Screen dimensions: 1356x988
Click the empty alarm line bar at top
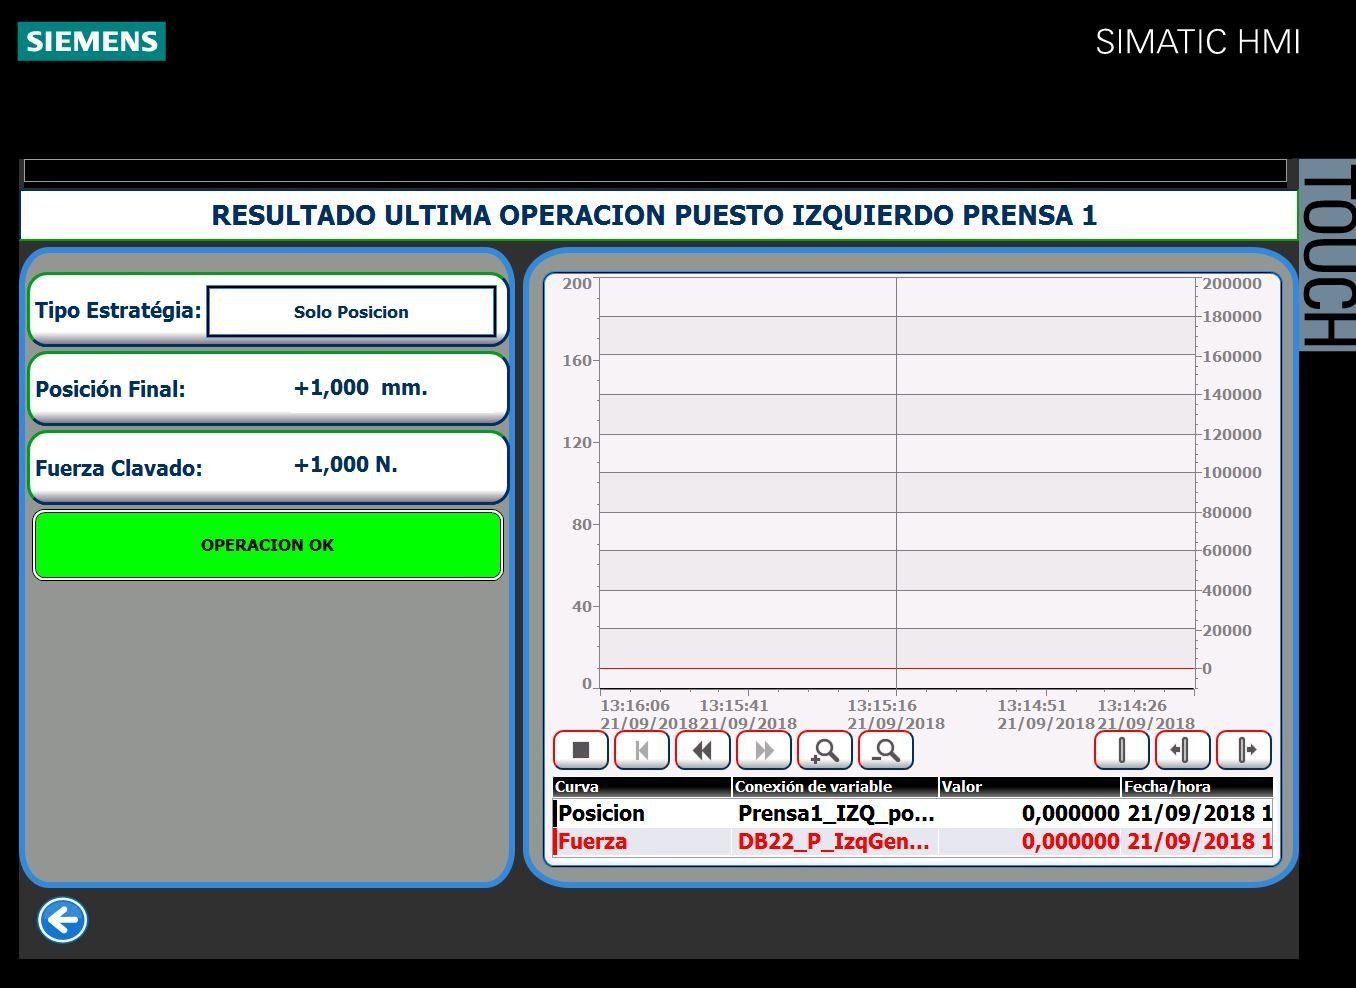(x=655, y=170)
